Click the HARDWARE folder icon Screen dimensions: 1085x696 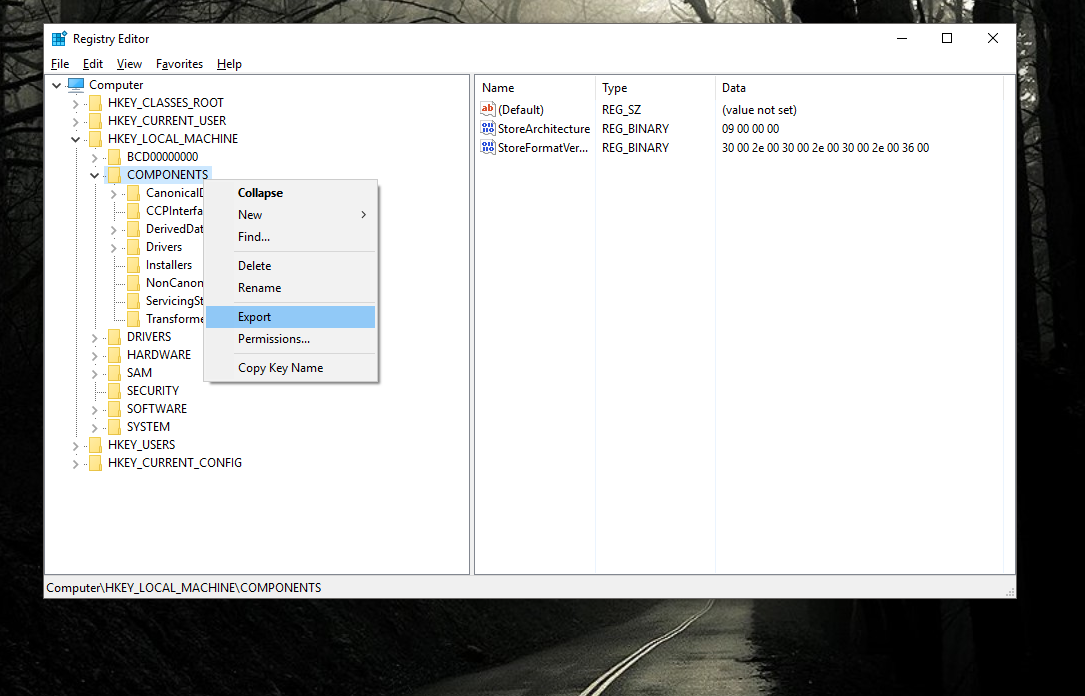pos(115,355)
